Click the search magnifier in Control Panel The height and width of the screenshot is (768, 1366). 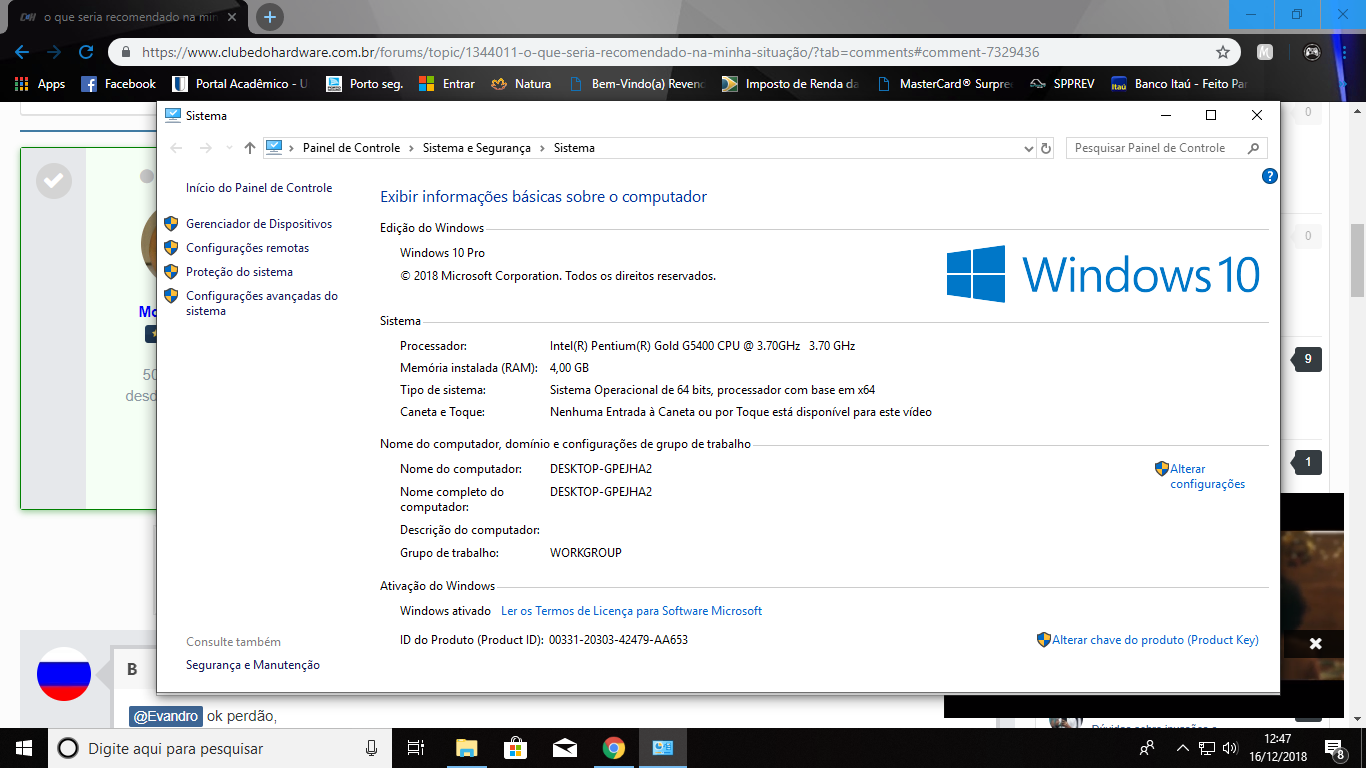coord(1254,148)
